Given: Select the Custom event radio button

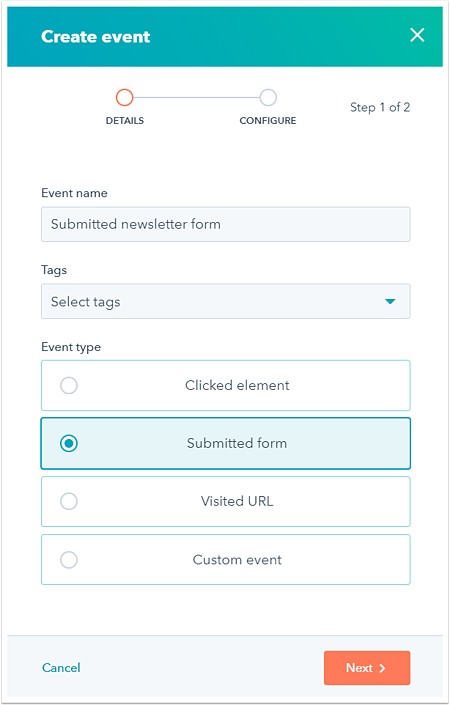Looking at the screenshot, I should click(69, 560).
